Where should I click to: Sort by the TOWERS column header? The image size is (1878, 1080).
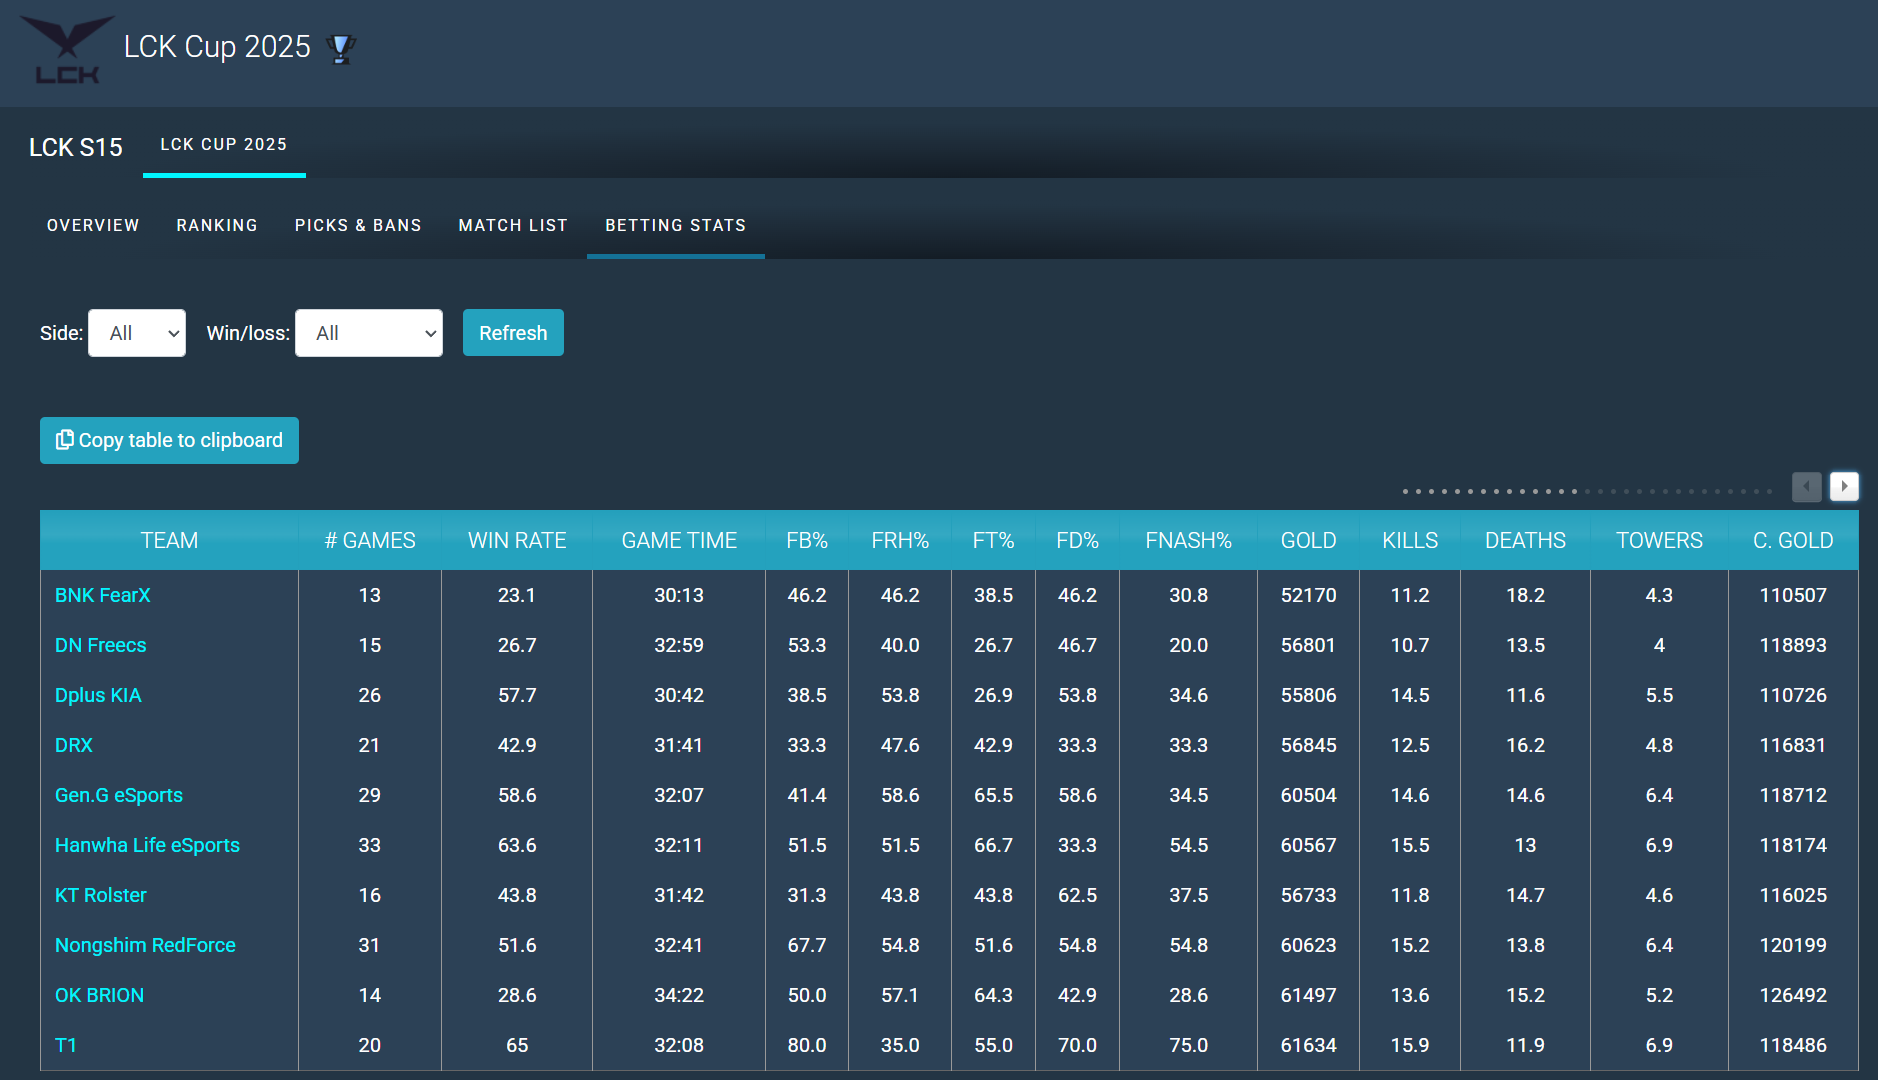[x=1660, y=540]
